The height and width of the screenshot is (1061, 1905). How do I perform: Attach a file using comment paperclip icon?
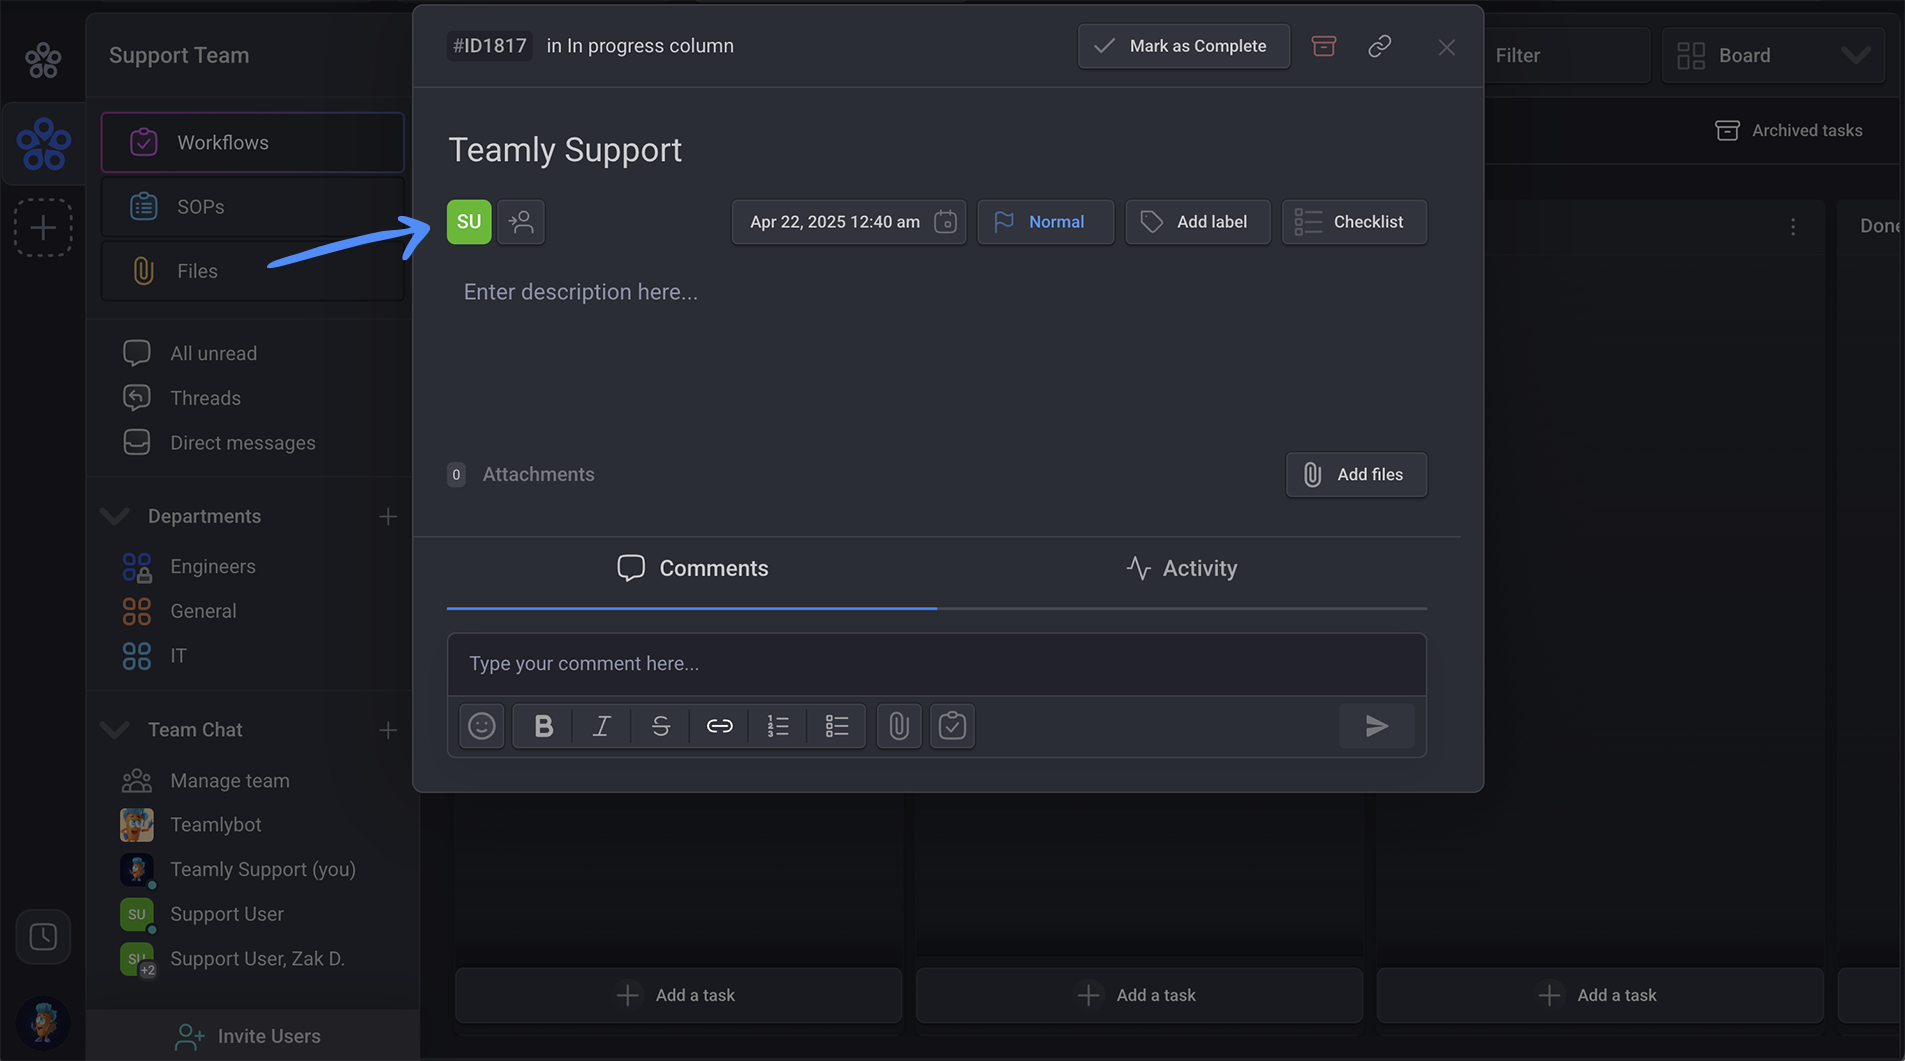tap(898, 726)
